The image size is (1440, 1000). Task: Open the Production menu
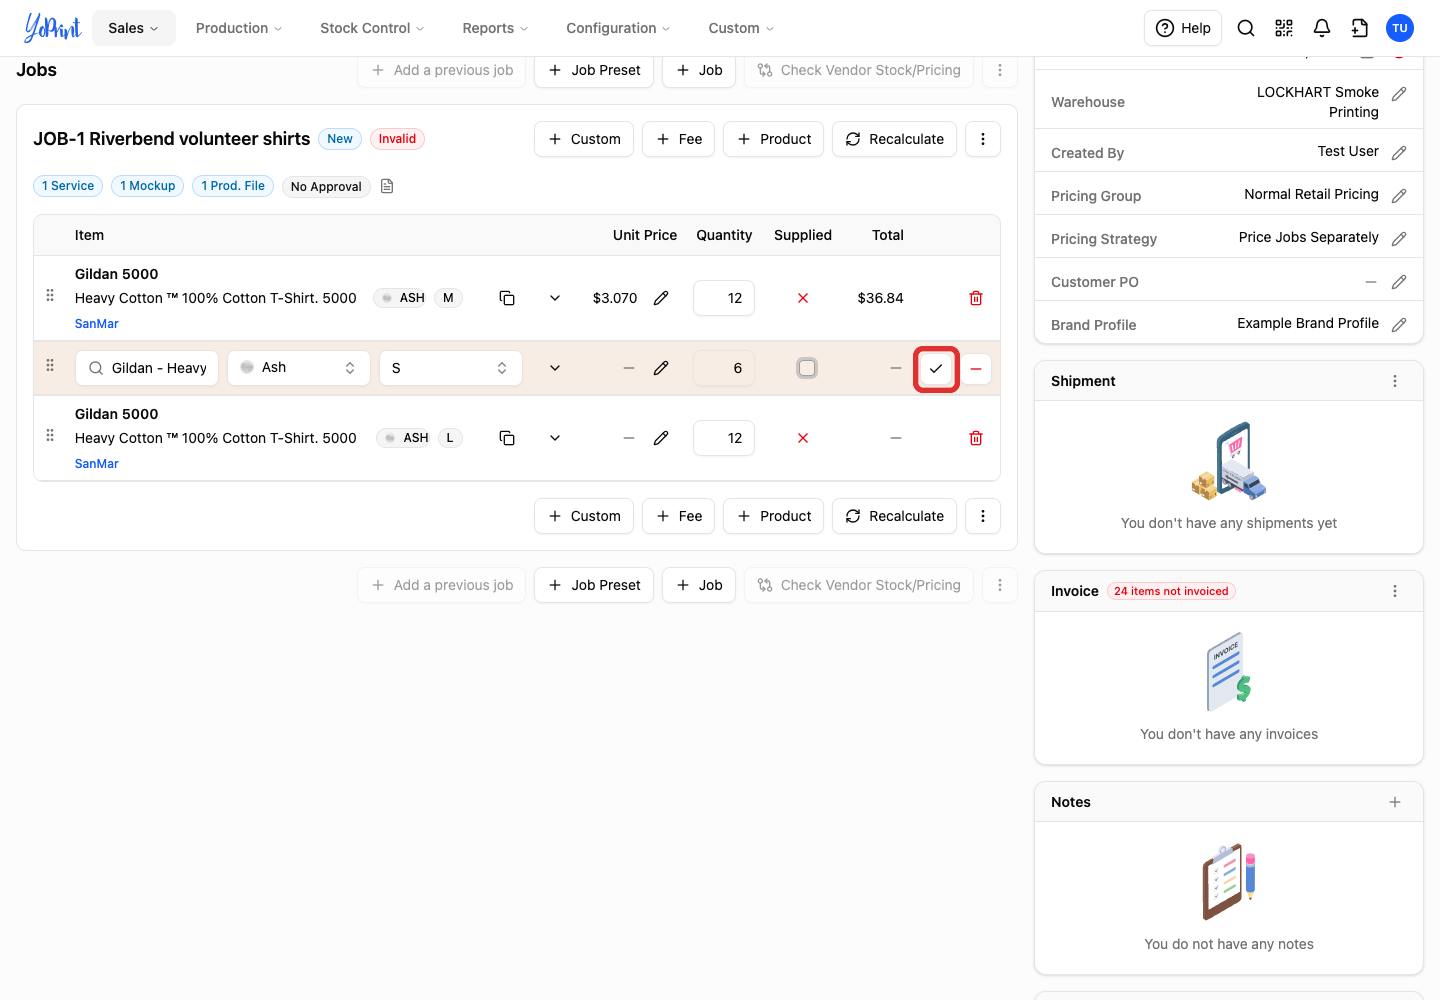[x=239, y=28]
